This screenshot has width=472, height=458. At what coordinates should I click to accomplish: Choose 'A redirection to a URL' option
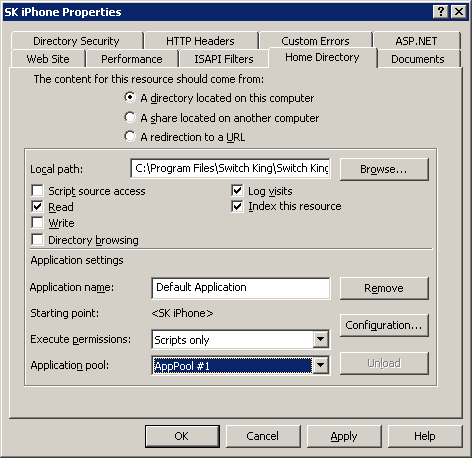click(x=130, y=136)
